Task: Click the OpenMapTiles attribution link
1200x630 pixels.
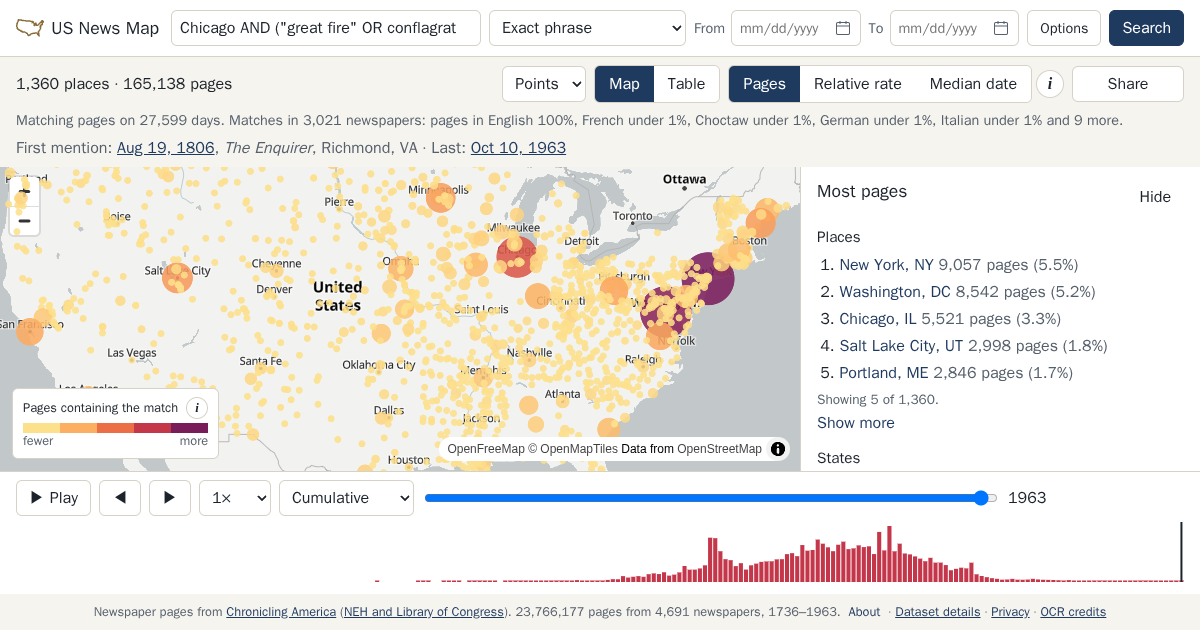Action: click(x=579, y=449)
